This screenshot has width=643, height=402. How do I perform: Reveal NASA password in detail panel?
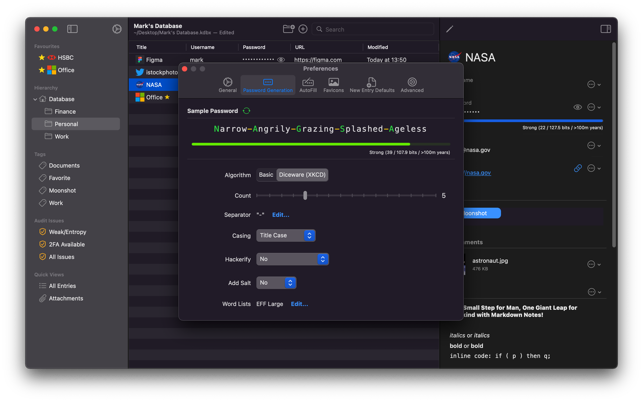click(x=577, y=107)
